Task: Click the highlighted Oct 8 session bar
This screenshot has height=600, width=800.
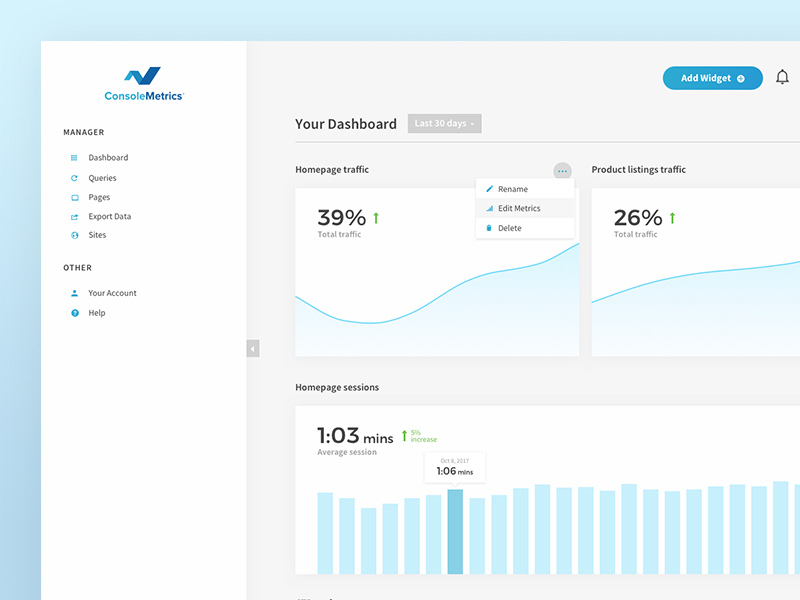Action: pyautogui.click(x=455, y=531)
